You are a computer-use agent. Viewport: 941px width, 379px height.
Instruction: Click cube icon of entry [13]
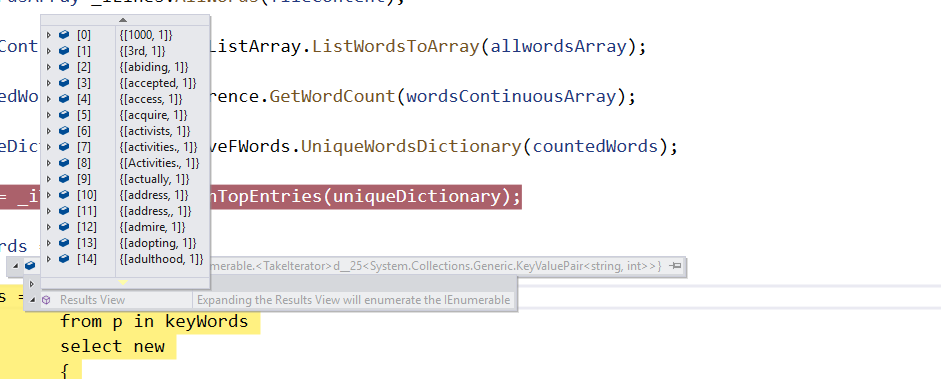(x=64, y=243)
